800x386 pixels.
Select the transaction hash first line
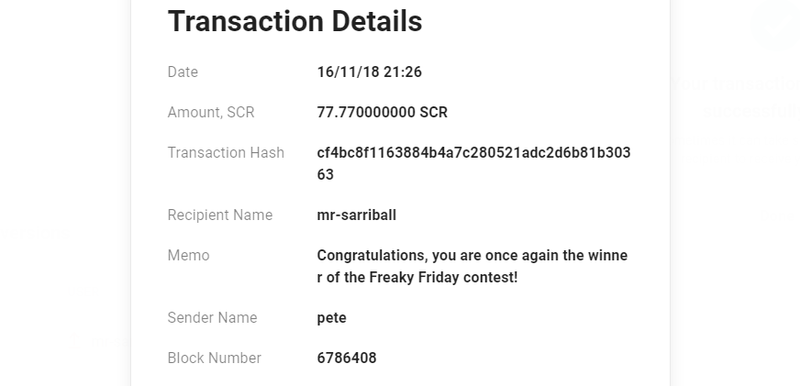(x=474, y=152)
